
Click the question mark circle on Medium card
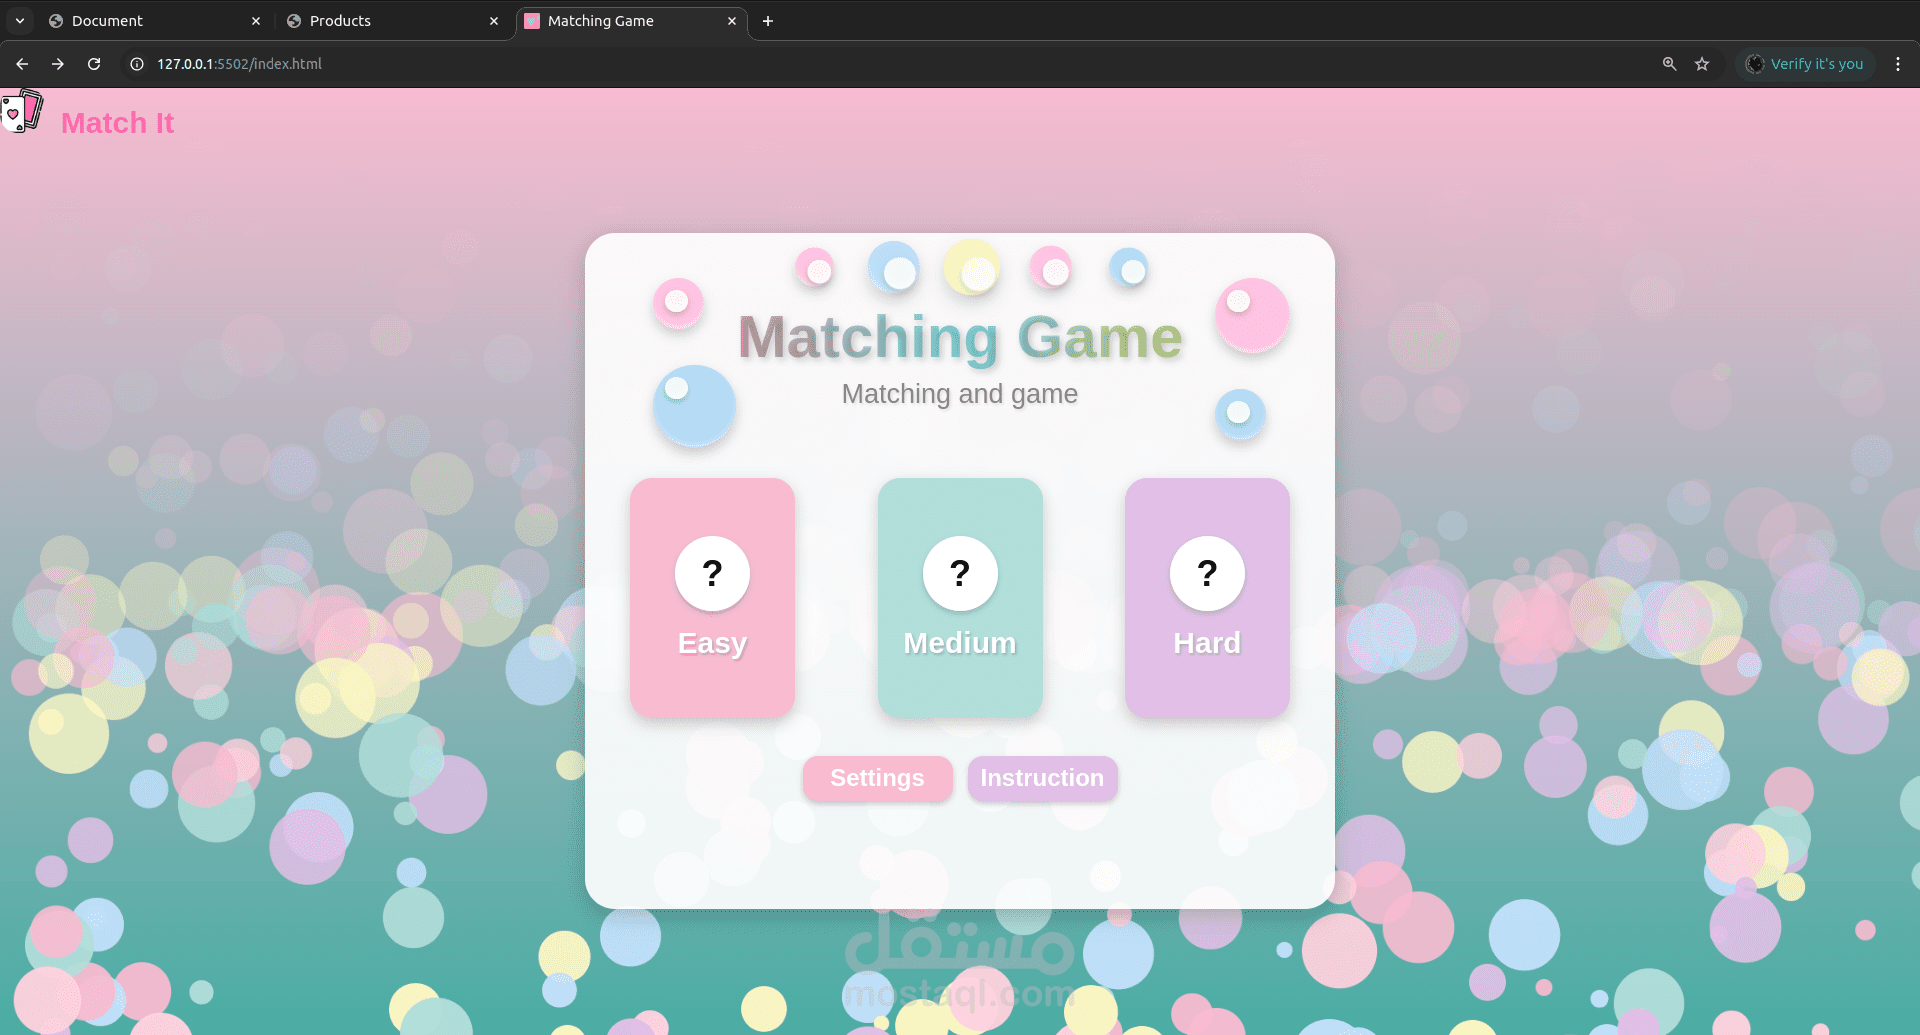coord(960,573)
